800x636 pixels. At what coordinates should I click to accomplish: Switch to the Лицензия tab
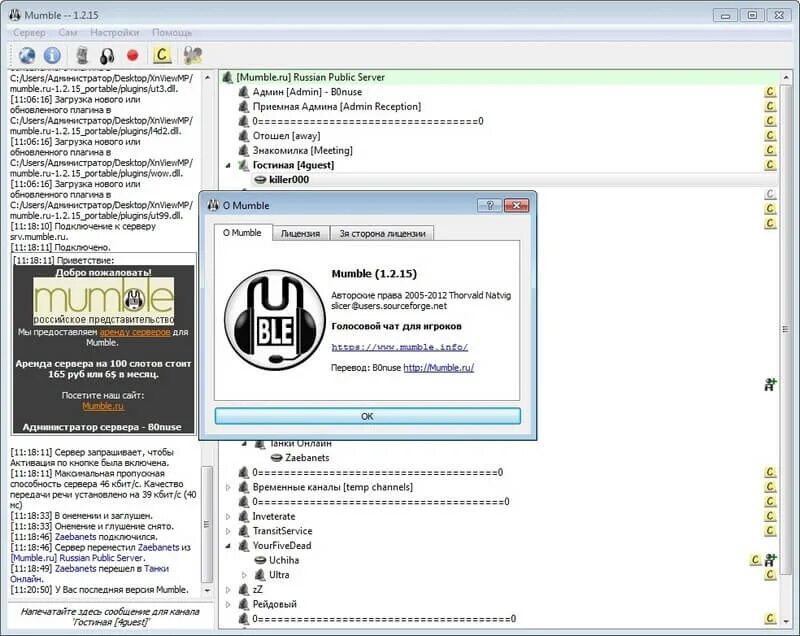click(x=300, y=233)
